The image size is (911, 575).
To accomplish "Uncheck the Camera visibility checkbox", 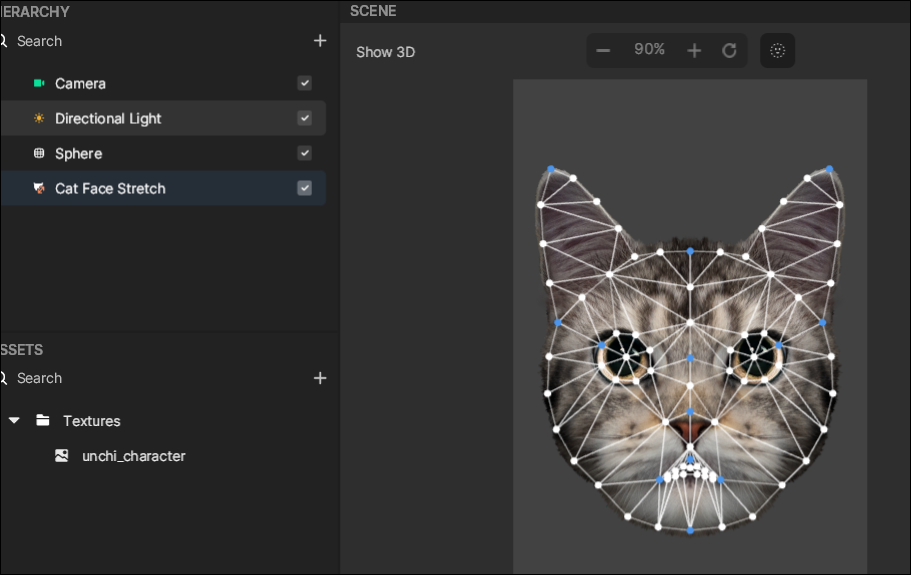I will point(304,83).
